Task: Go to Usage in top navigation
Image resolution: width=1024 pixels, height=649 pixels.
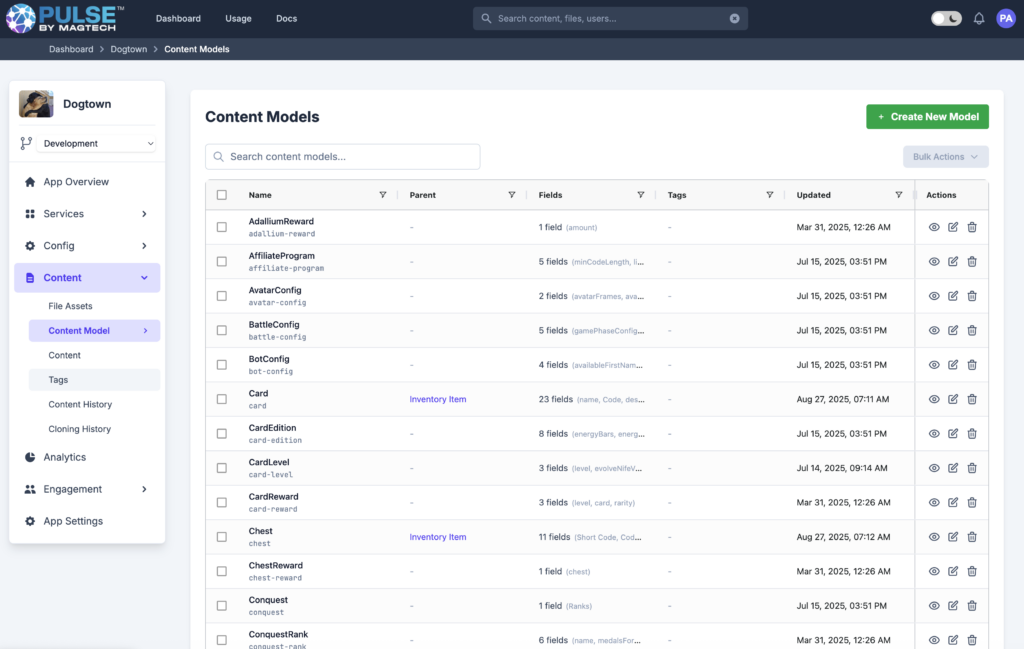Action: tap(238, 18)
